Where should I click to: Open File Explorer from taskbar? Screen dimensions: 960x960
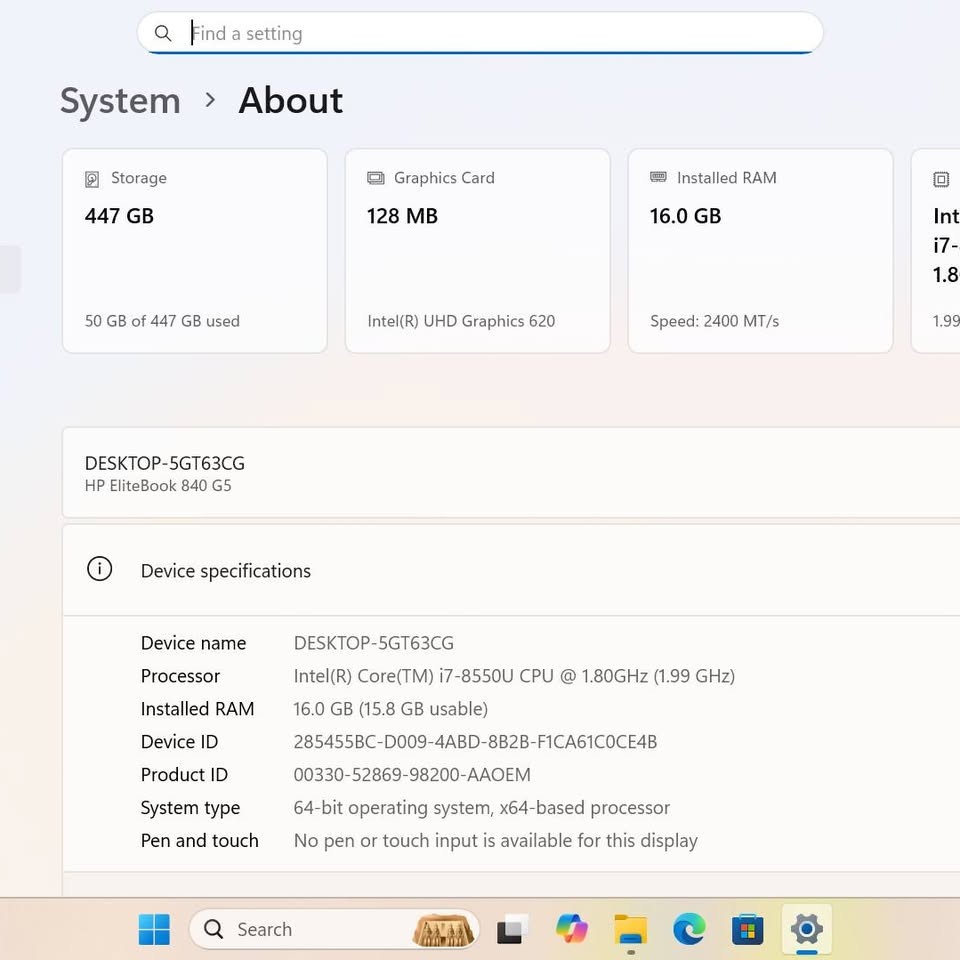[x=631, y=929]
